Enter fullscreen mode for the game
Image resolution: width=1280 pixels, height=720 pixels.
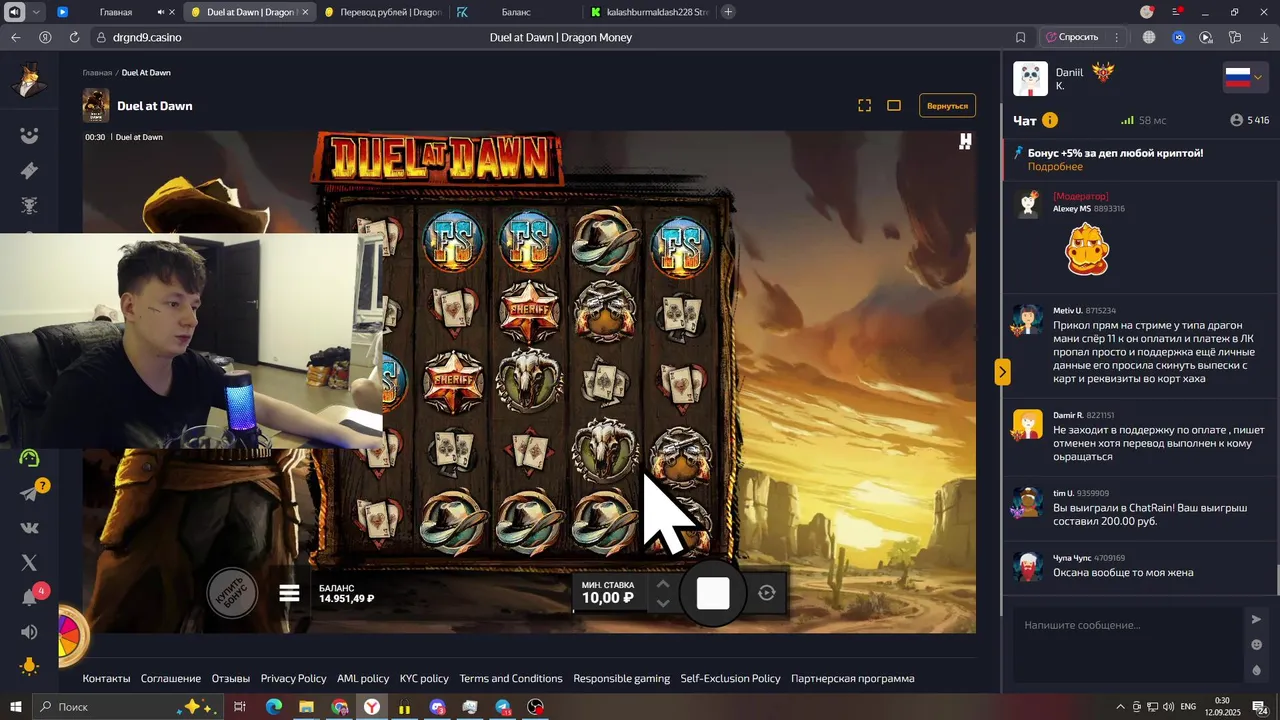coord(865,106)
